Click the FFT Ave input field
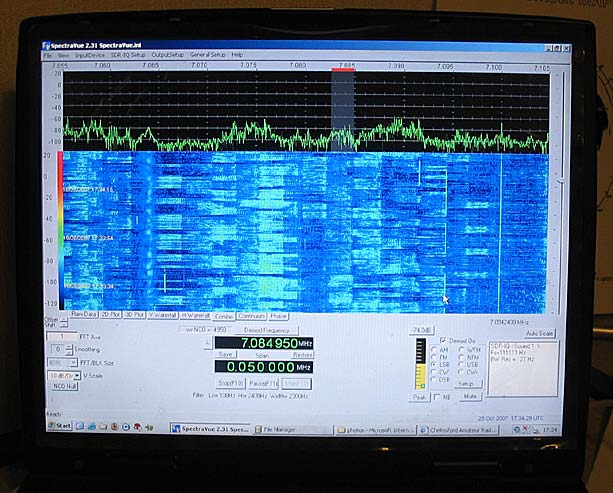This screenshot has height=493, width=613. [x=61, y=336]
